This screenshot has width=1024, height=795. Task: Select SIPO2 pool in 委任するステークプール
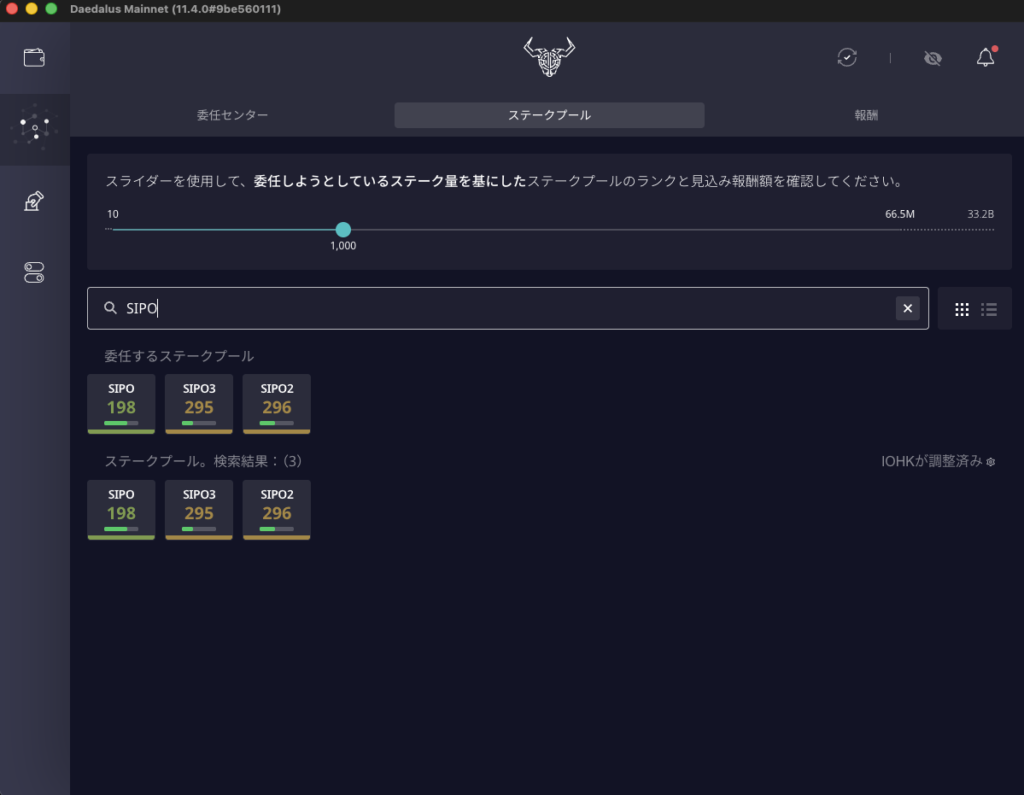point(276,404)
